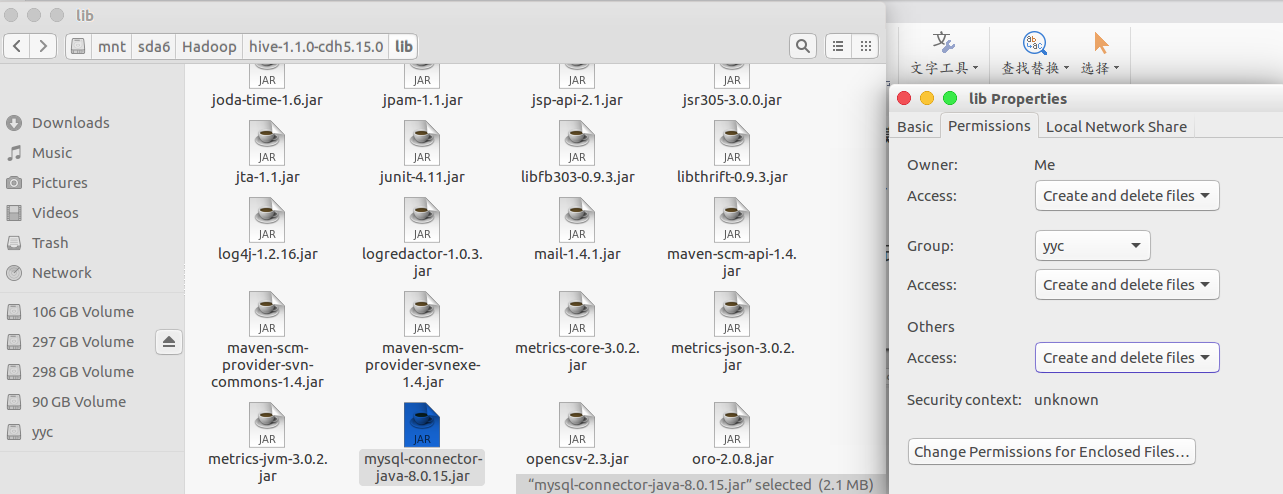Go to sda6 in path bar
1283x494 pixels.
click(x=154, y=46)
